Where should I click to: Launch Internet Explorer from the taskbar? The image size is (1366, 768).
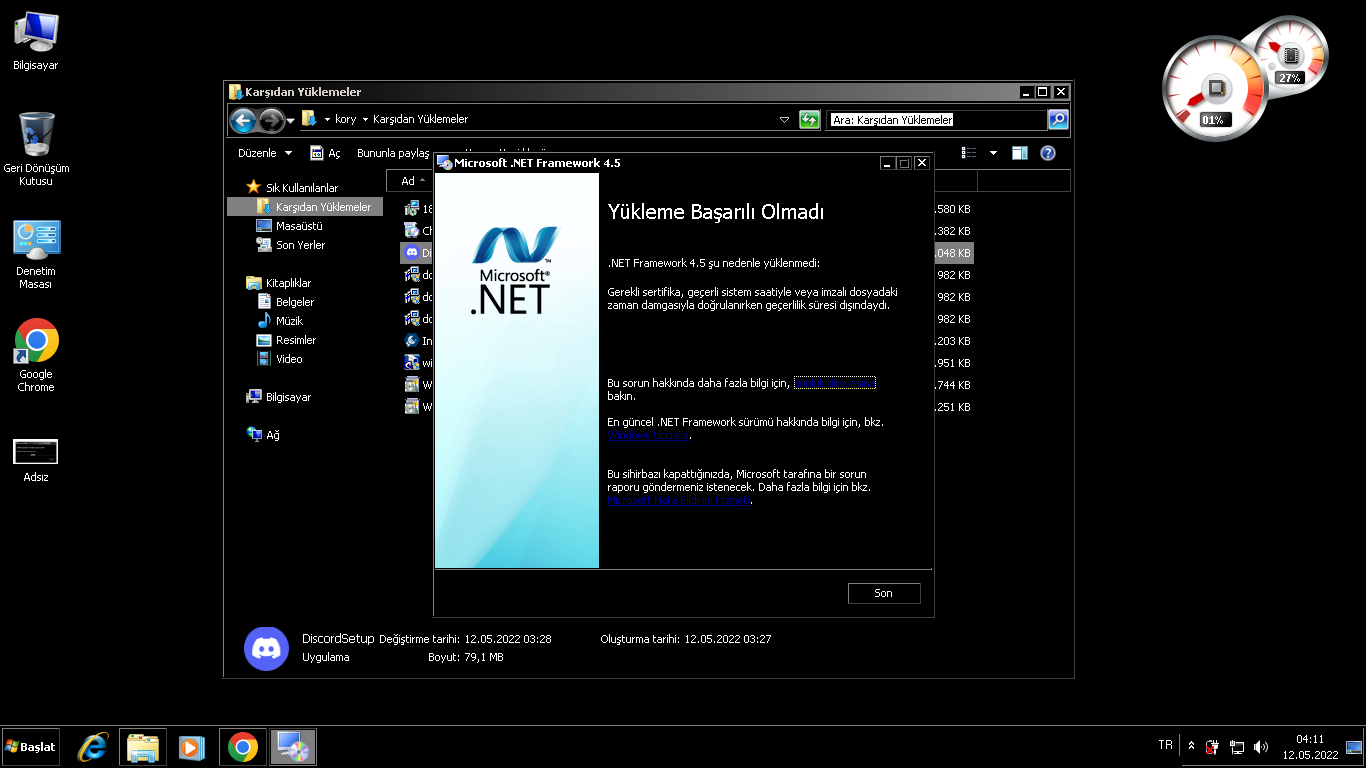(93, 747)
